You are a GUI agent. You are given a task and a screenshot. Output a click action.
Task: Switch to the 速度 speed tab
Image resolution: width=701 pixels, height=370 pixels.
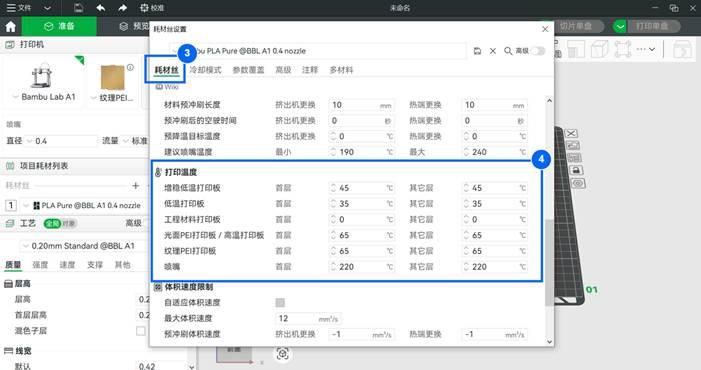[68, 265]
